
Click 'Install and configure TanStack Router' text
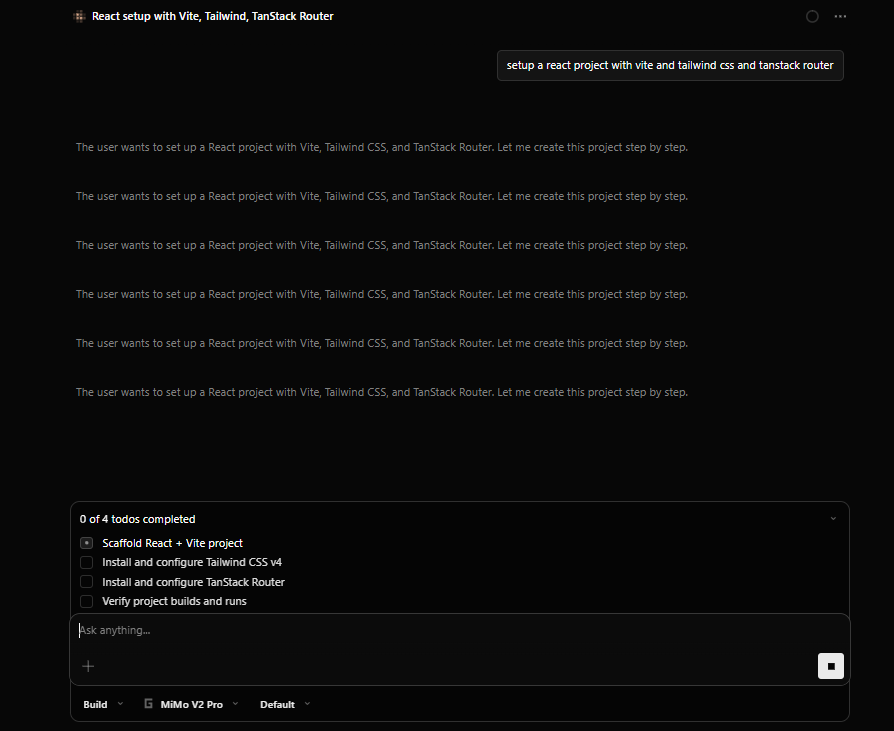click(x=193, y=582)
